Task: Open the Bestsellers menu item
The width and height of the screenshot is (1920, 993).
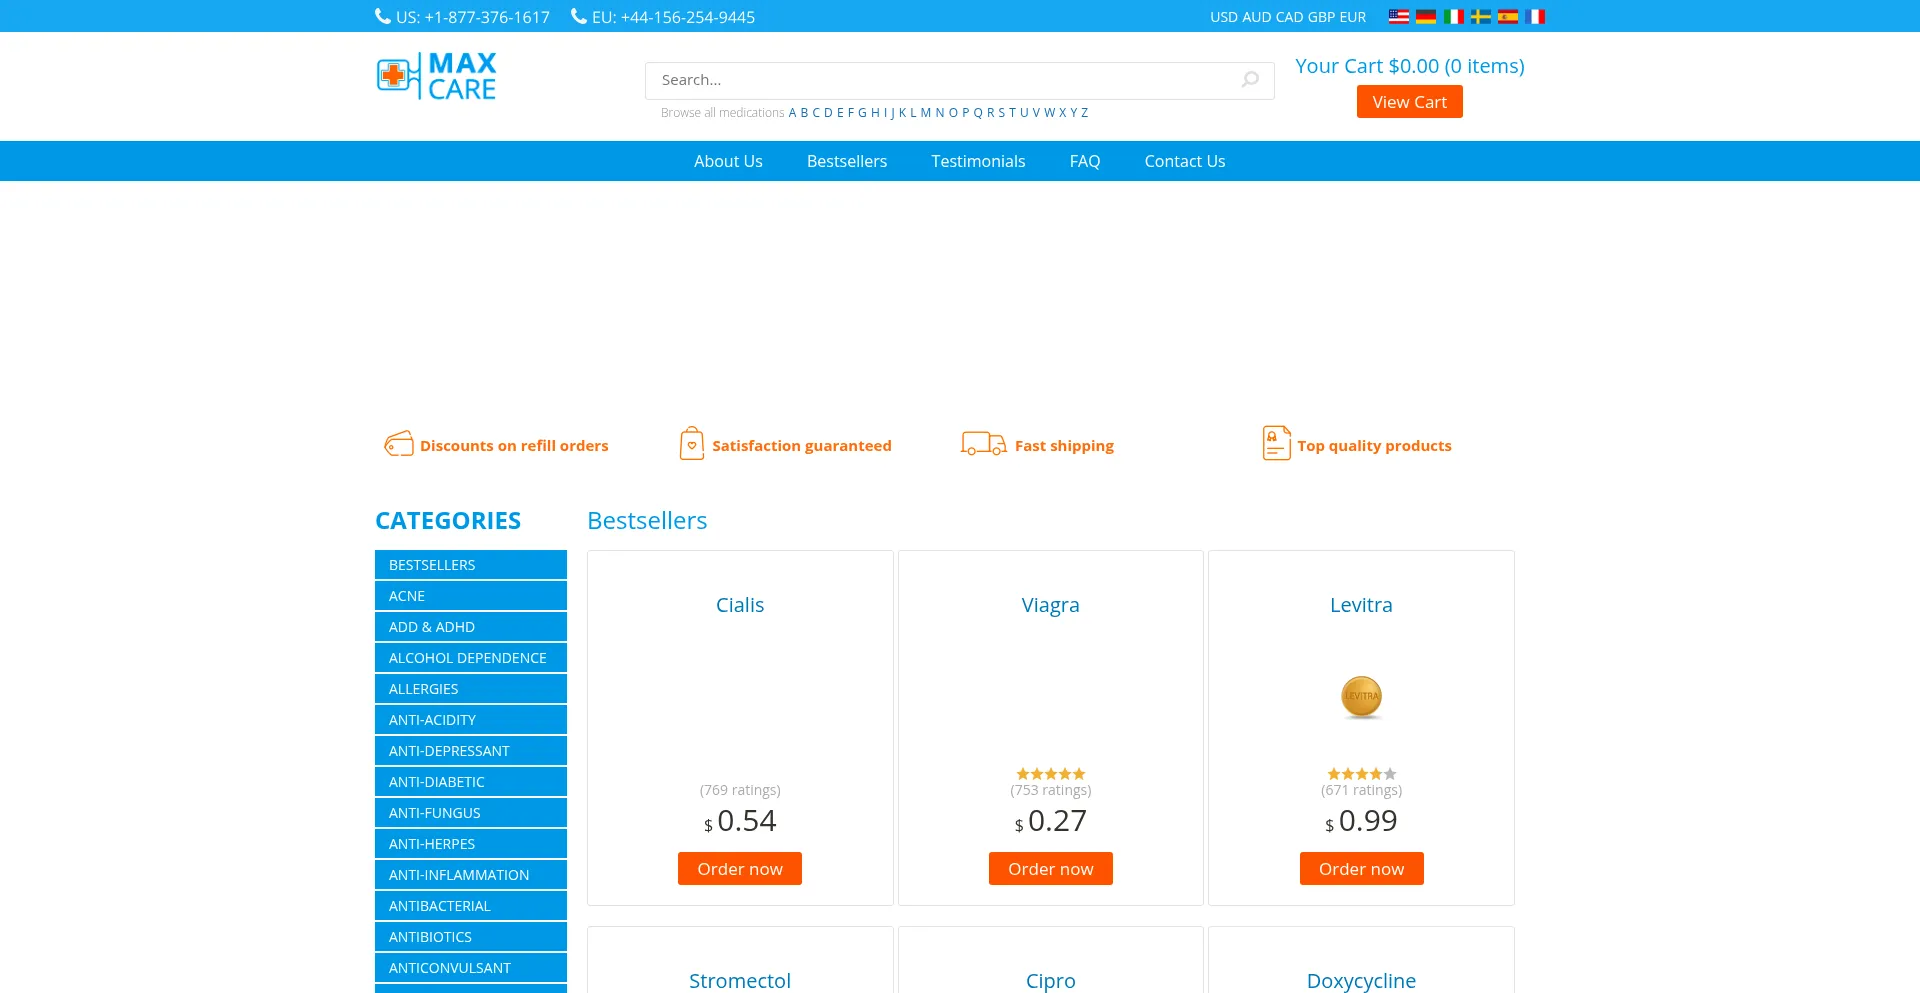Action: 846,161
